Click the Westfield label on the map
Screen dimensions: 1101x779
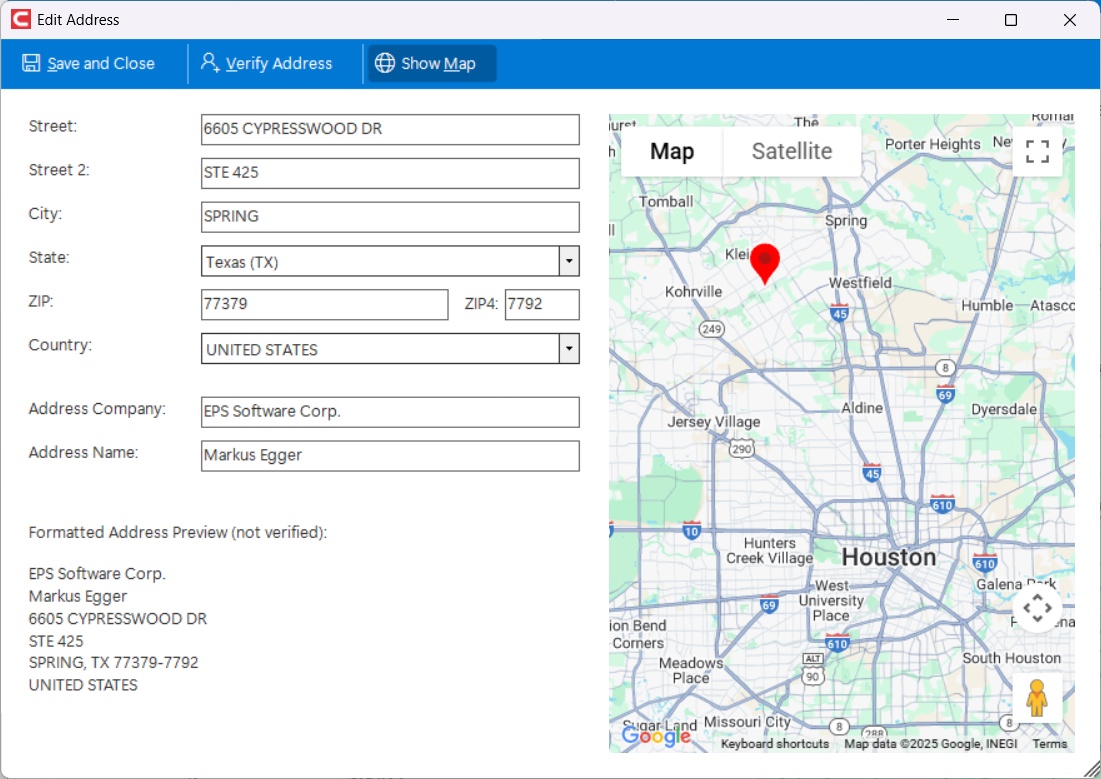(859, 282)
